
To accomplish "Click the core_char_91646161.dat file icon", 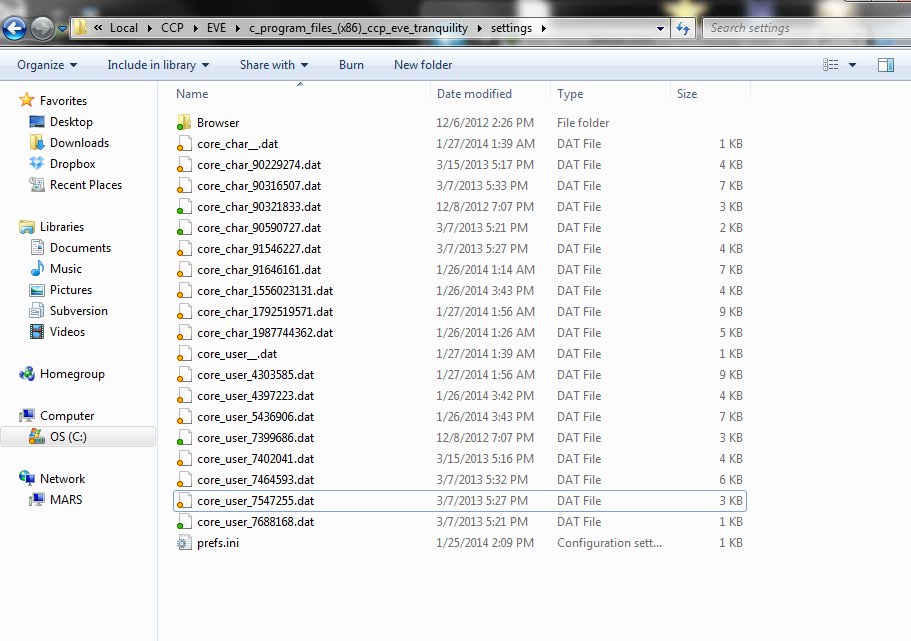I will [x=184, y=270].
